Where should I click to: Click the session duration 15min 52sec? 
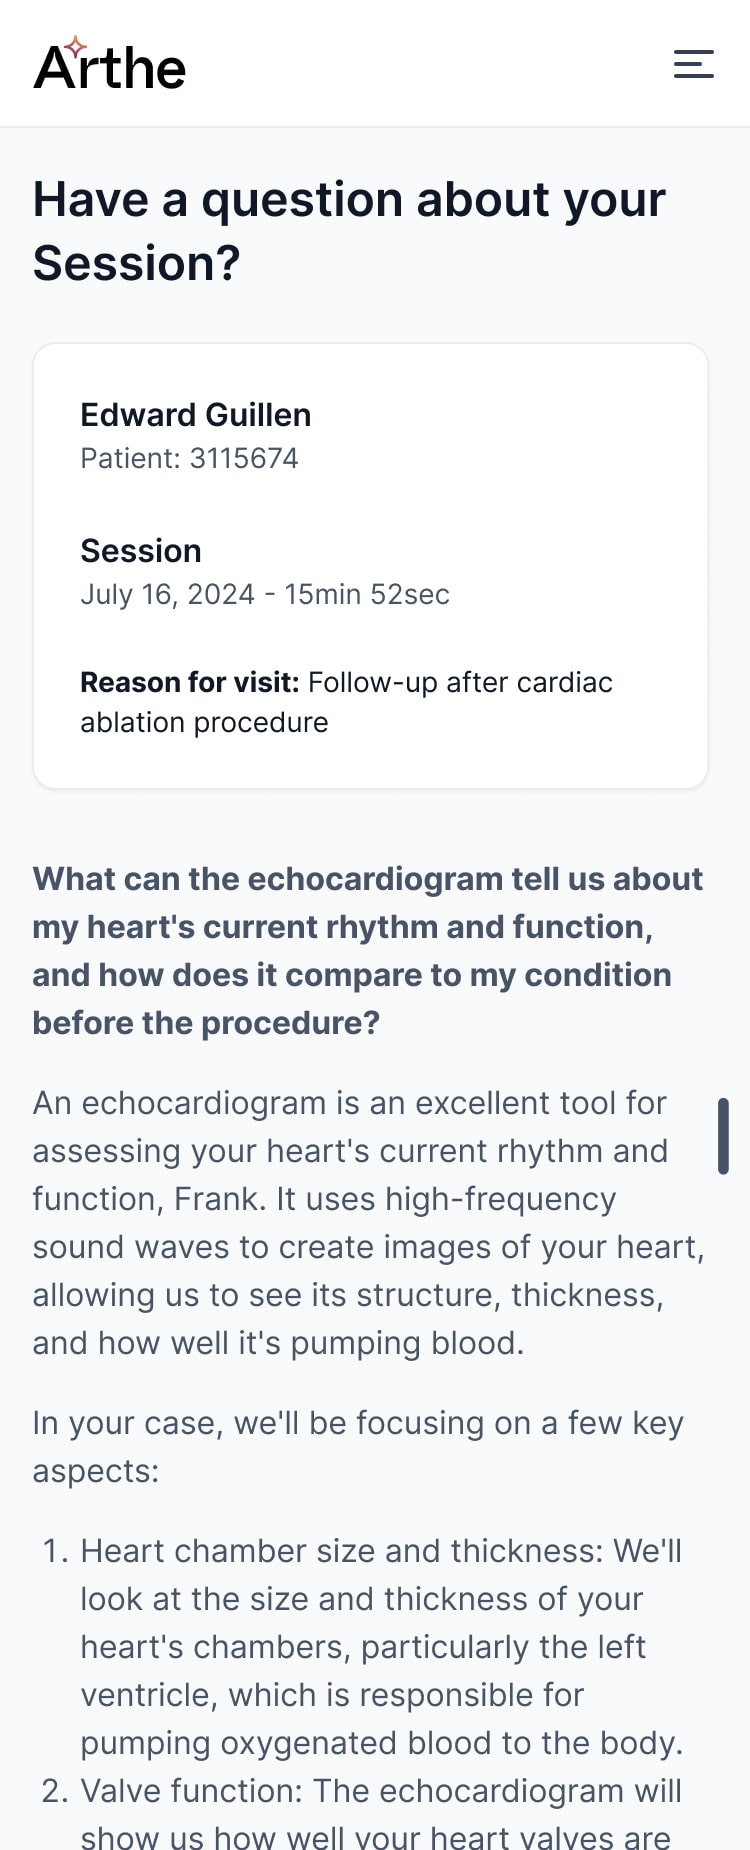tap(367, 594)
